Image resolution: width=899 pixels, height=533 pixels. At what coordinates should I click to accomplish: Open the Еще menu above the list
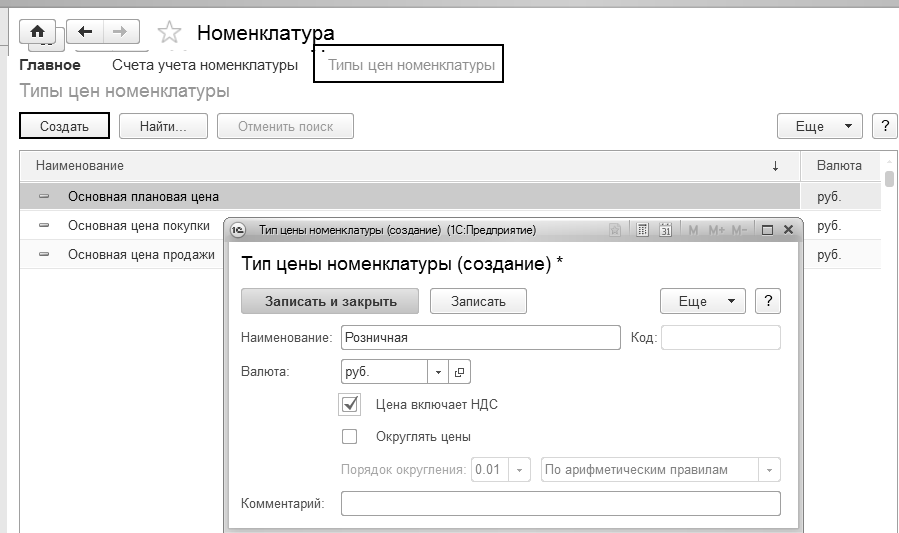click(820, 126)
